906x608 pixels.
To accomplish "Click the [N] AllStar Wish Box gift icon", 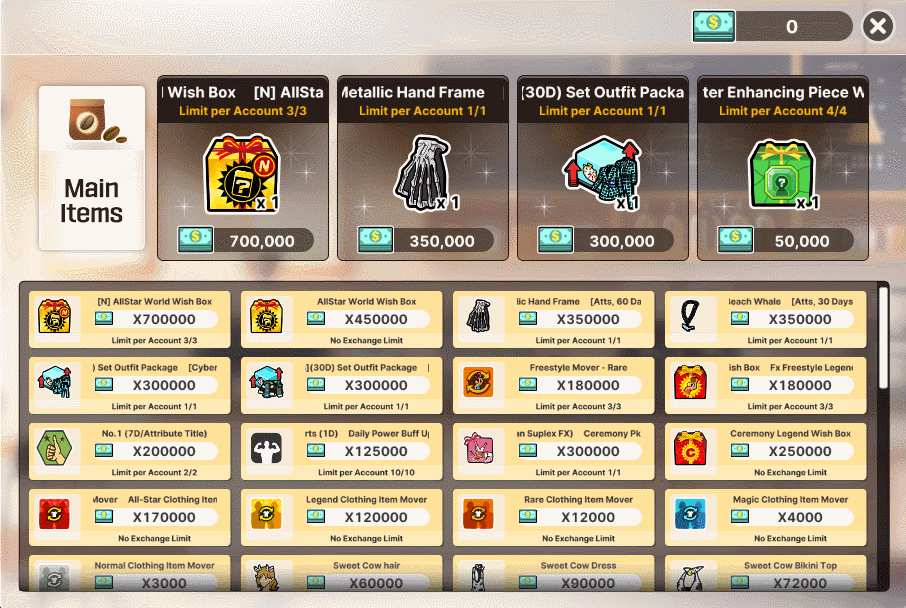I will coord(243,173).
